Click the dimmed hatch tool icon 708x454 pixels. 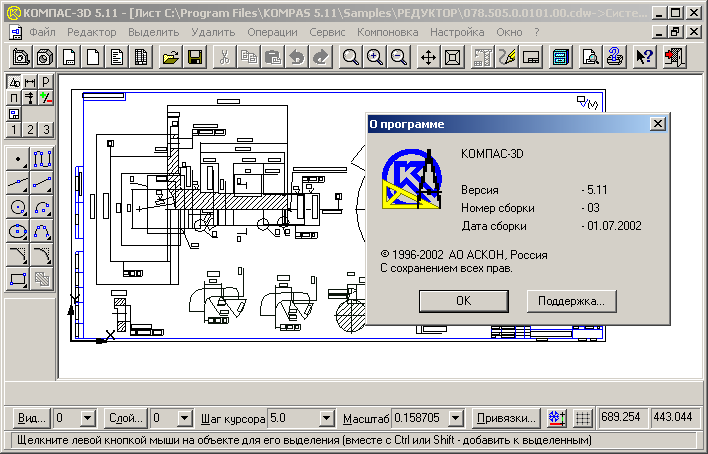(42, 279)
